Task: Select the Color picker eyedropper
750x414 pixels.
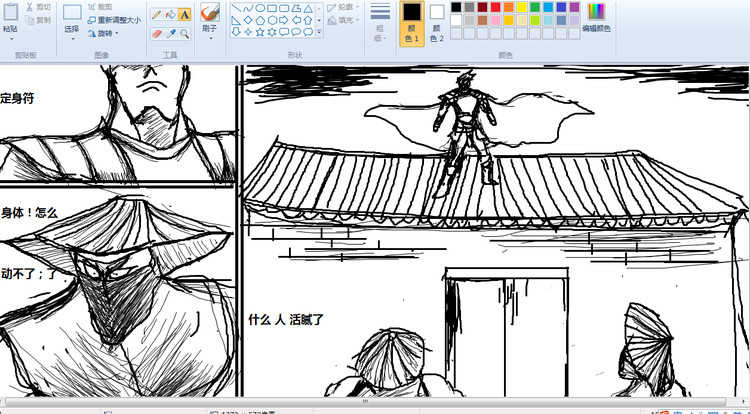Action: (x=171, y=33)
